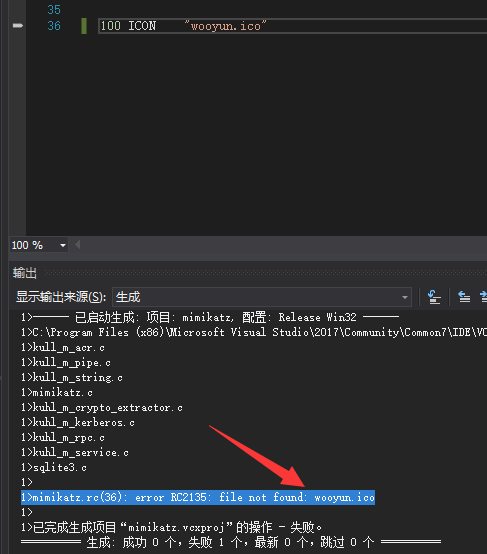487x554 pixels.
Task: Click the "wooyun.ico" string on line 36
Action: coord(225,26)
